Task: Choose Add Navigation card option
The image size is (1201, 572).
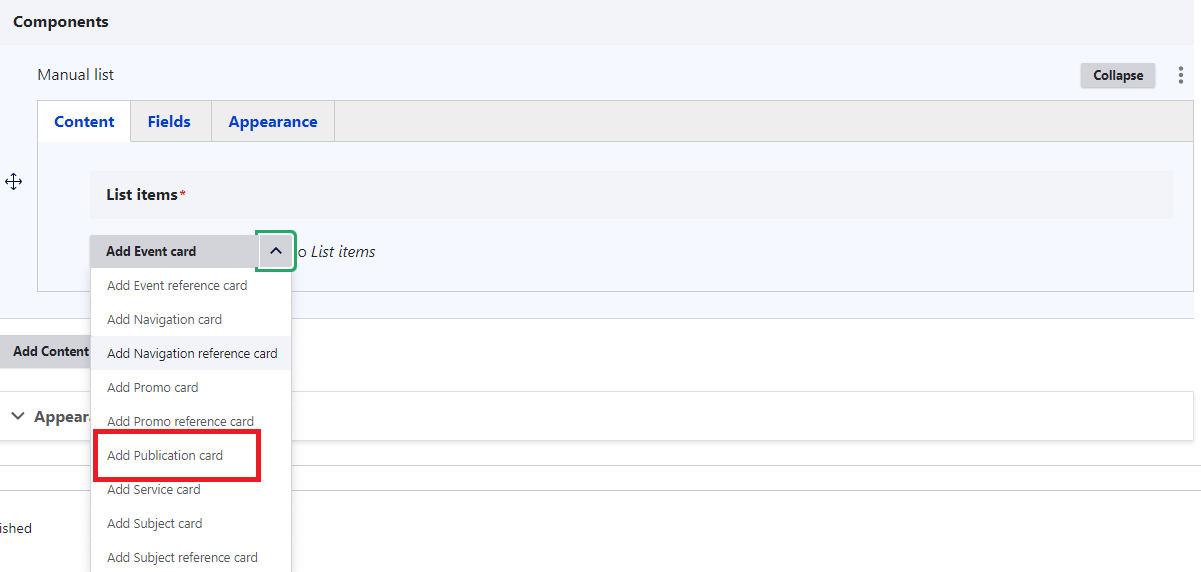Action: point(164,319)
